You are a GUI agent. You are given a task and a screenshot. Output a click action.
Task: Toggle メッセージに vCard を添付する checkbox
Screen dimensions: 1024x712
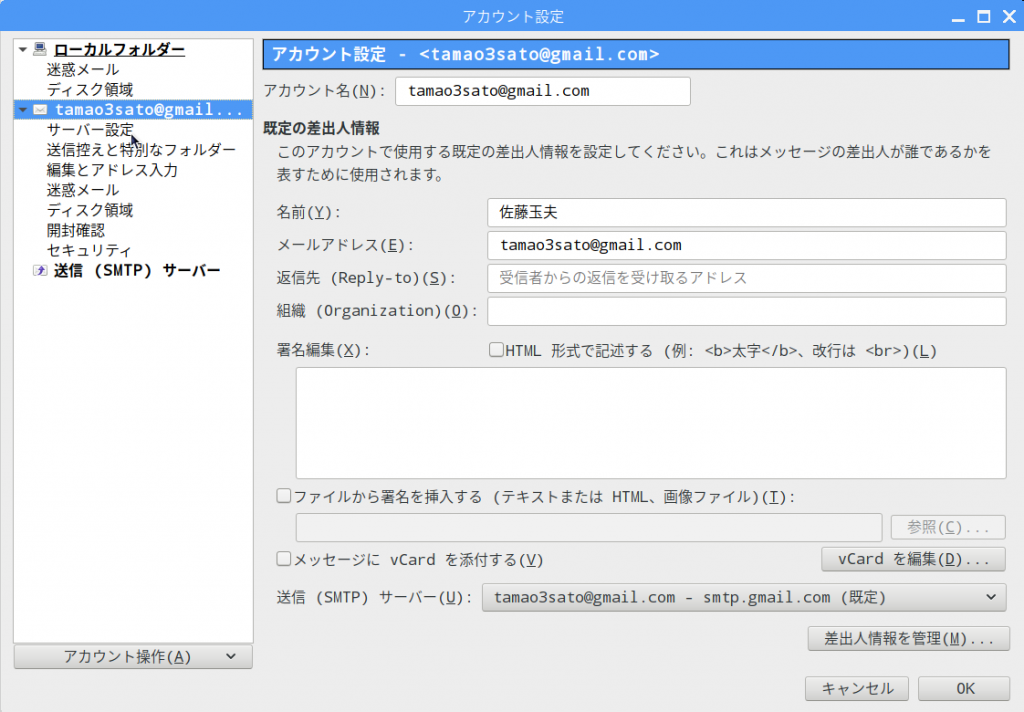(x=283, y=559)
